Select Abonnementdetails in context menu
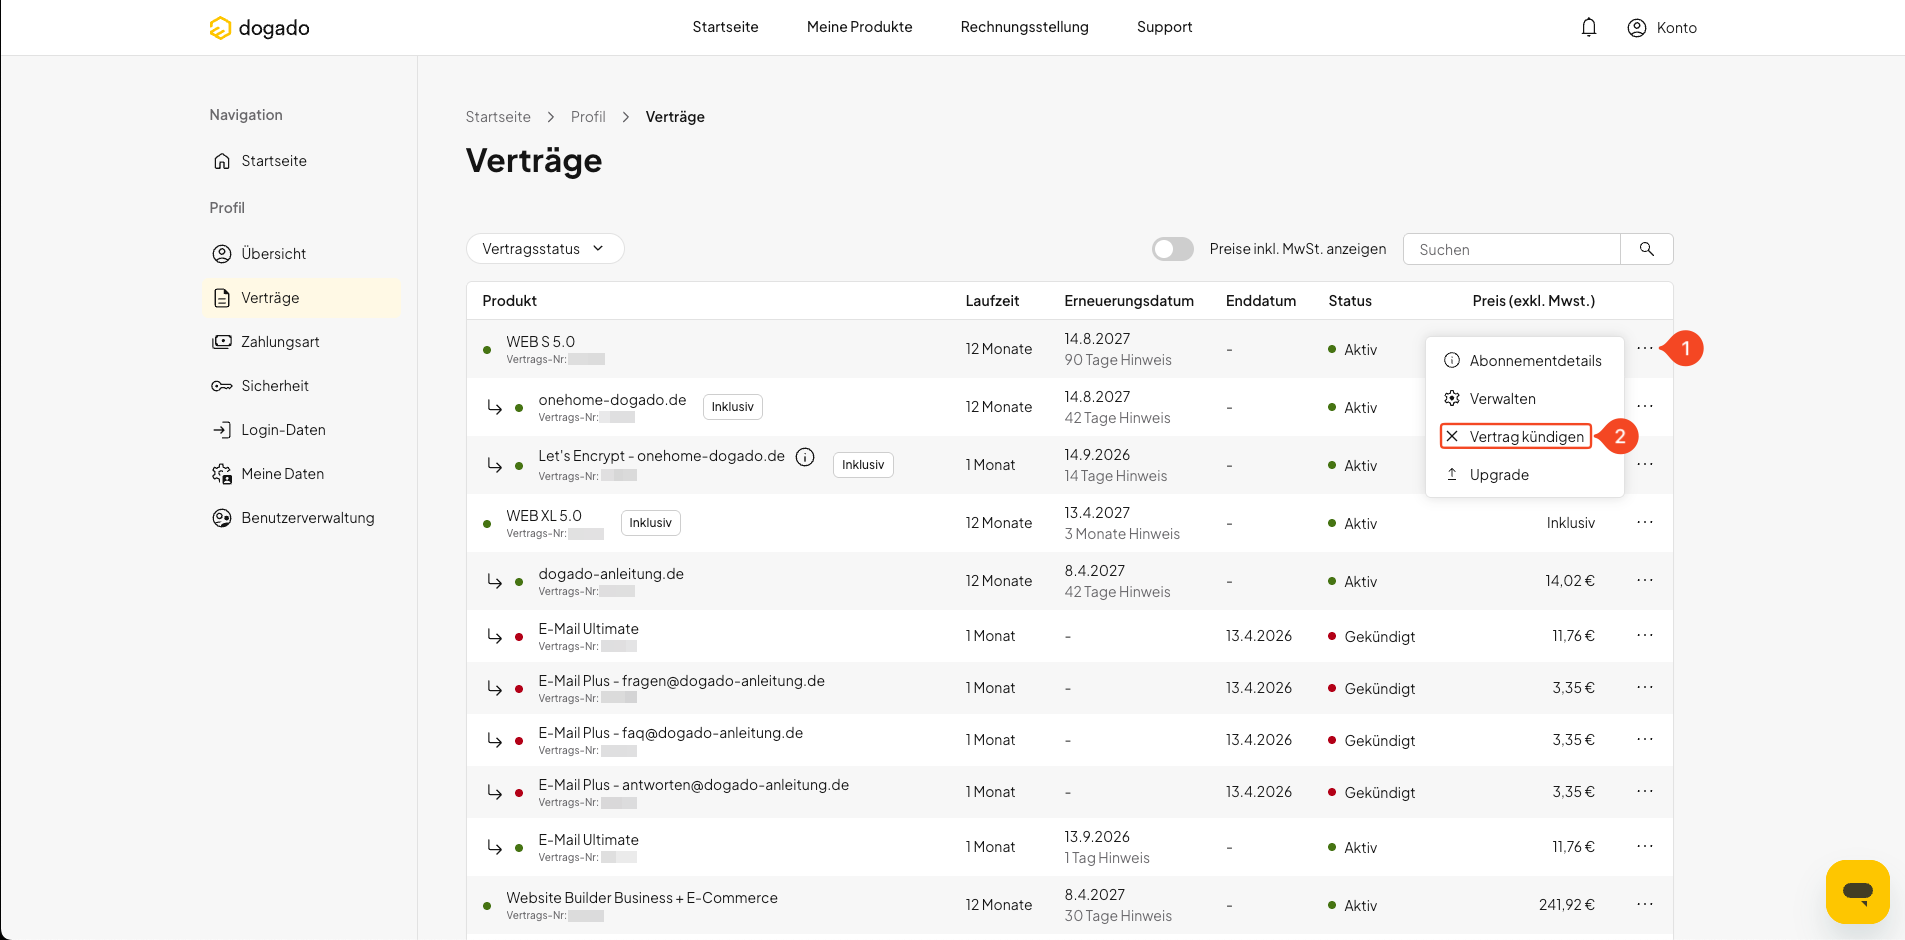The image size is (1905, 940). pos(1524,361)
